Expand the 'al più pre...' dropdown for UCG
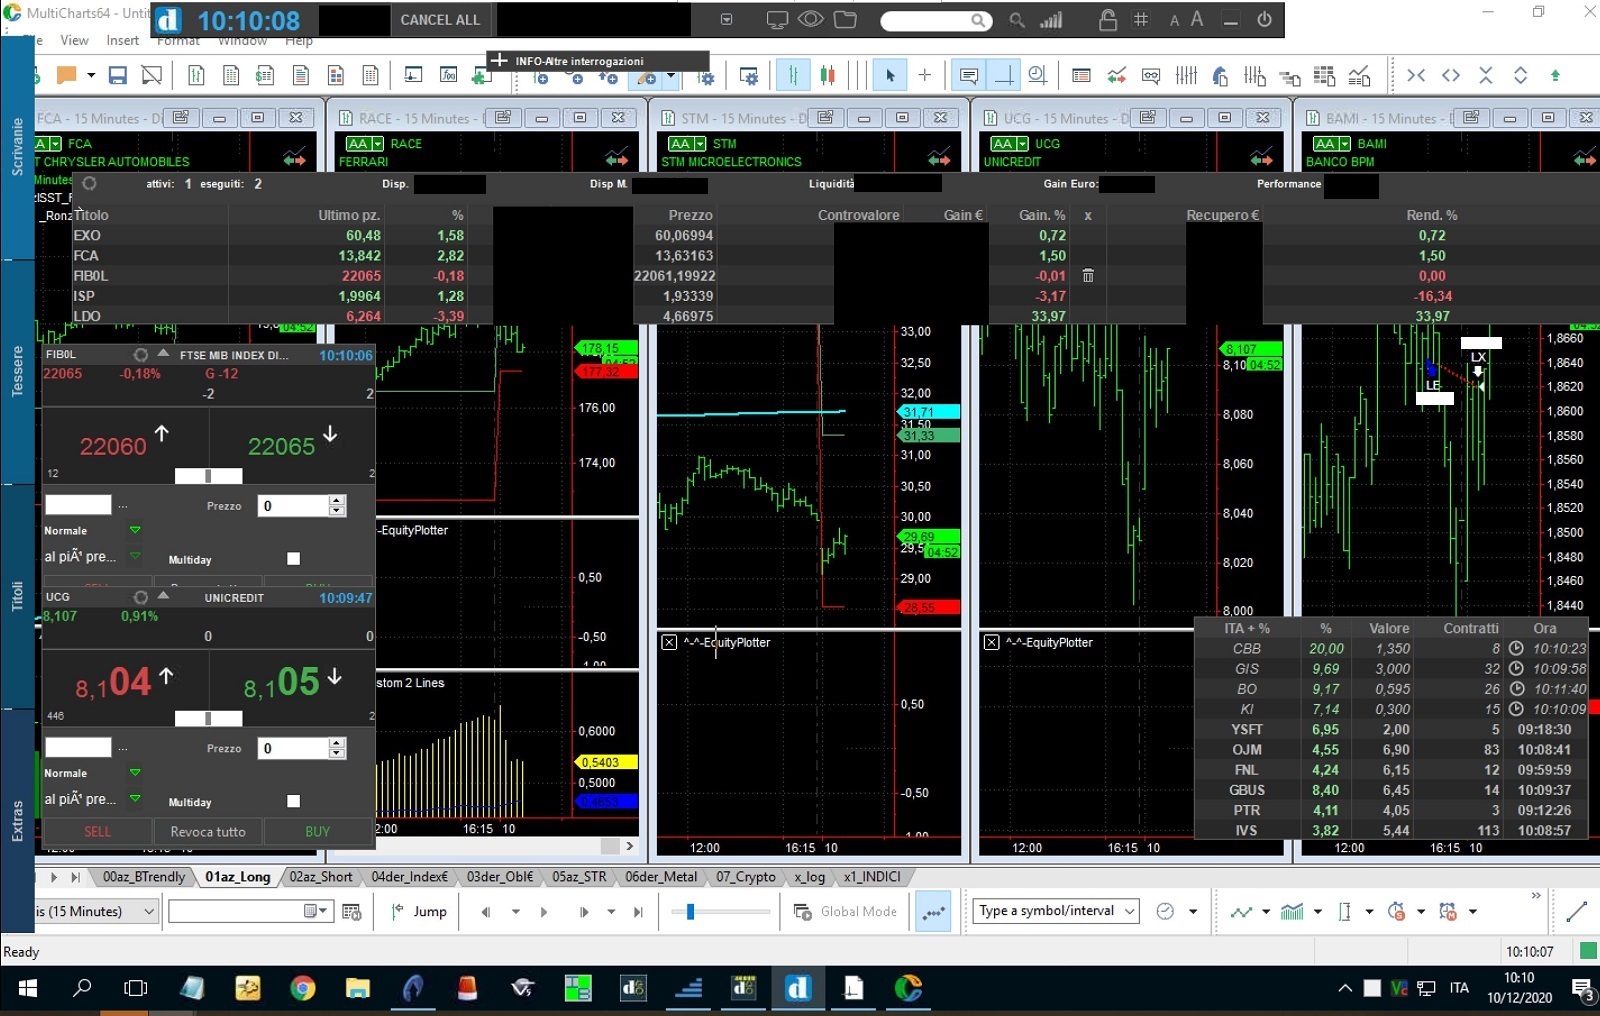 [135, 799]
